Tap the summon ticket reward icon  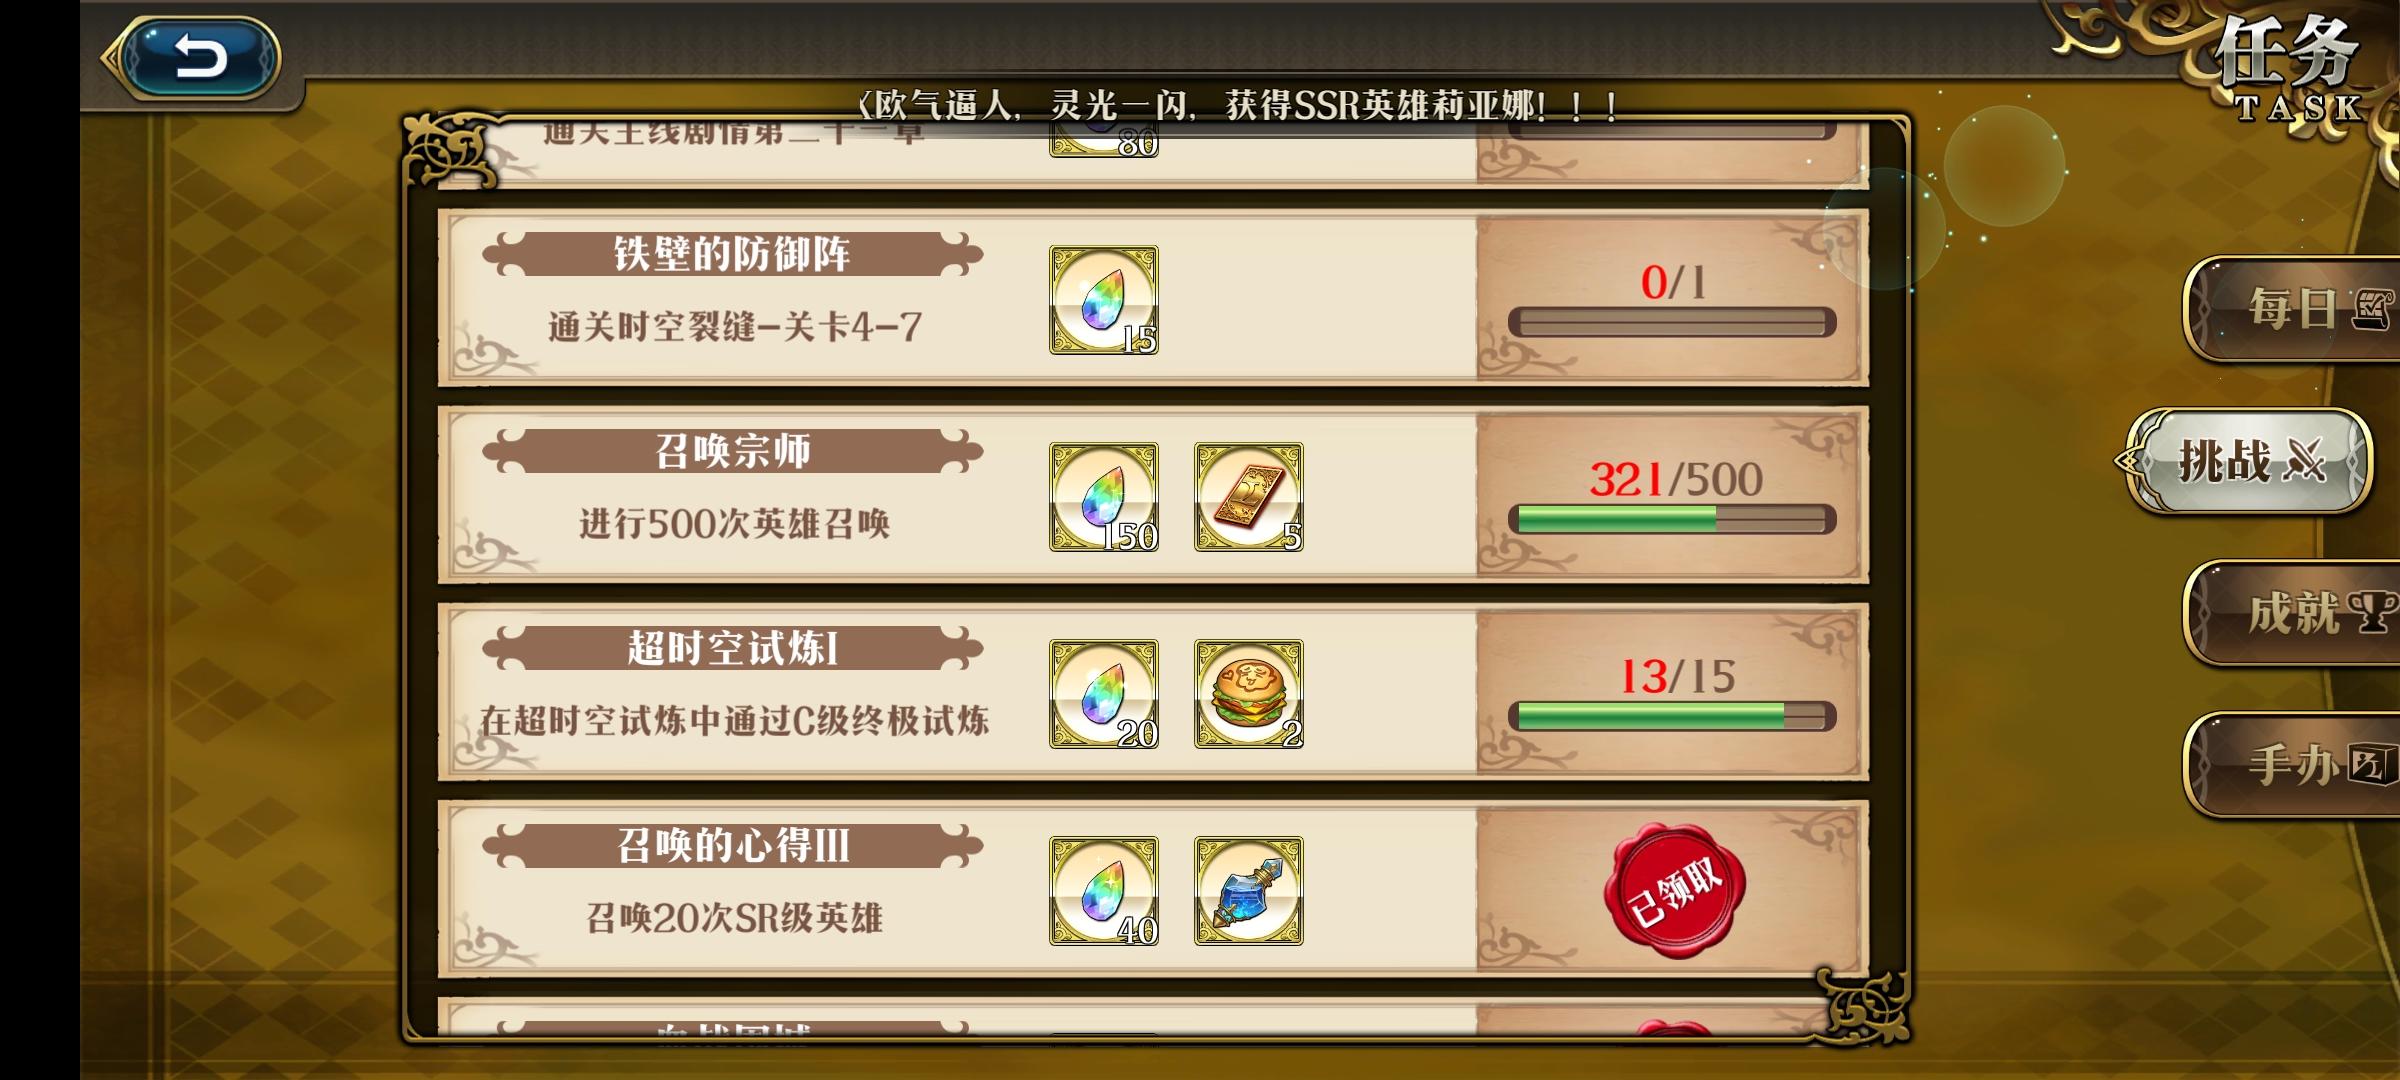[1249, 497]
